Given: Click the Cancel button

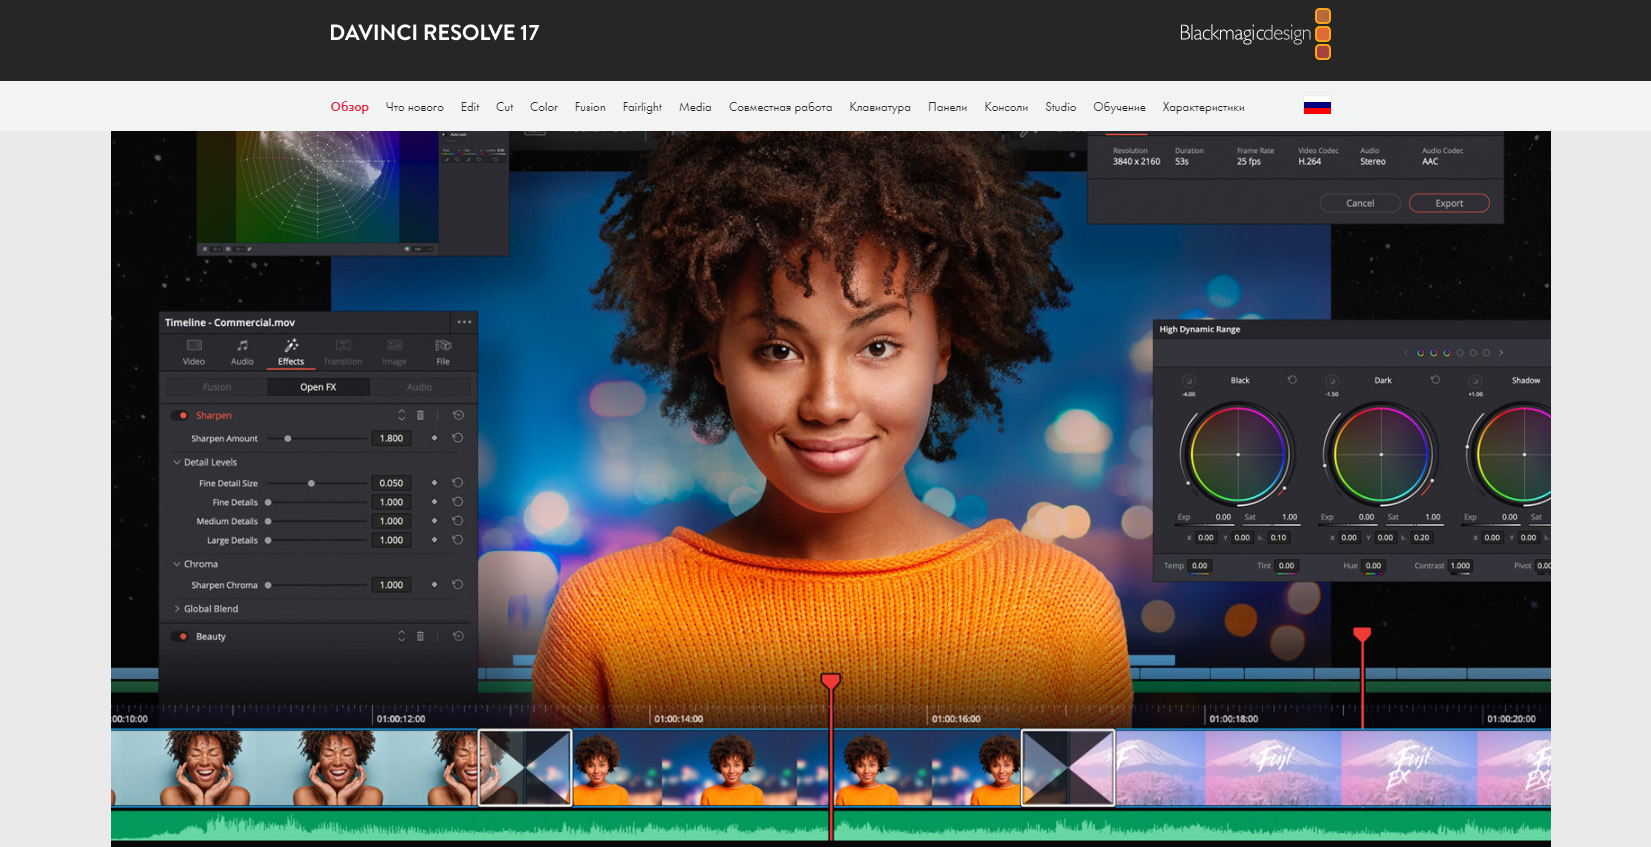Looking at the screenshot, I should pos(1360,203).
